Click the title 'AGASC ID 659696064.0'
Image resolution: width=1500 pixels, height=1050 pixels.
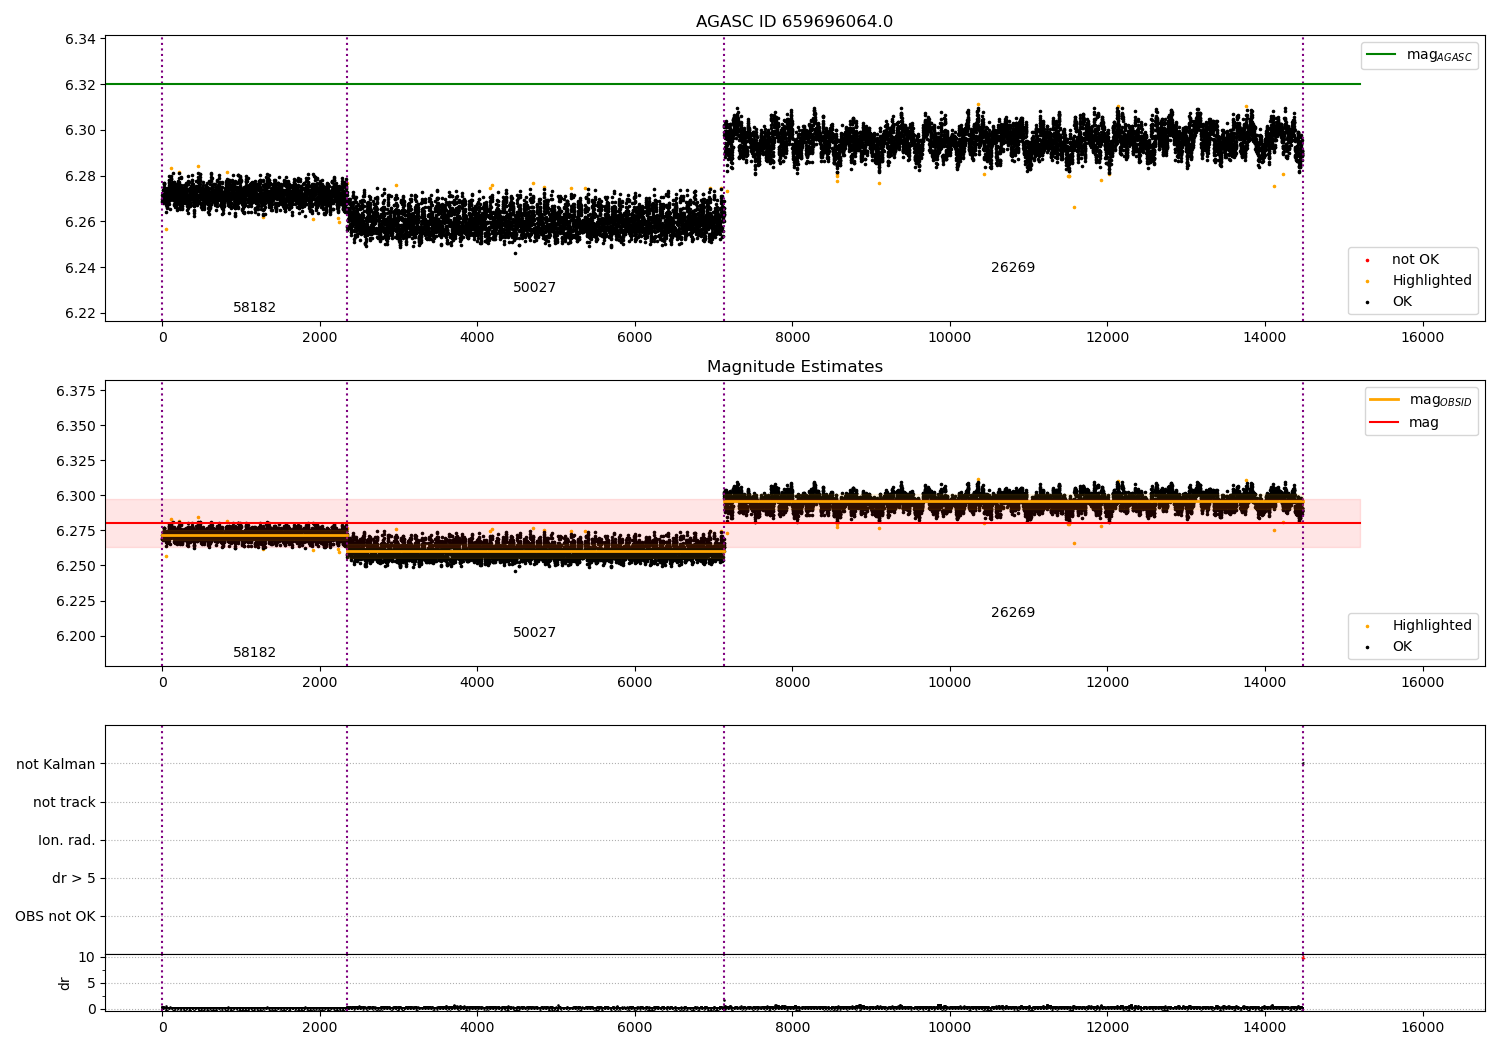[794, 22]
